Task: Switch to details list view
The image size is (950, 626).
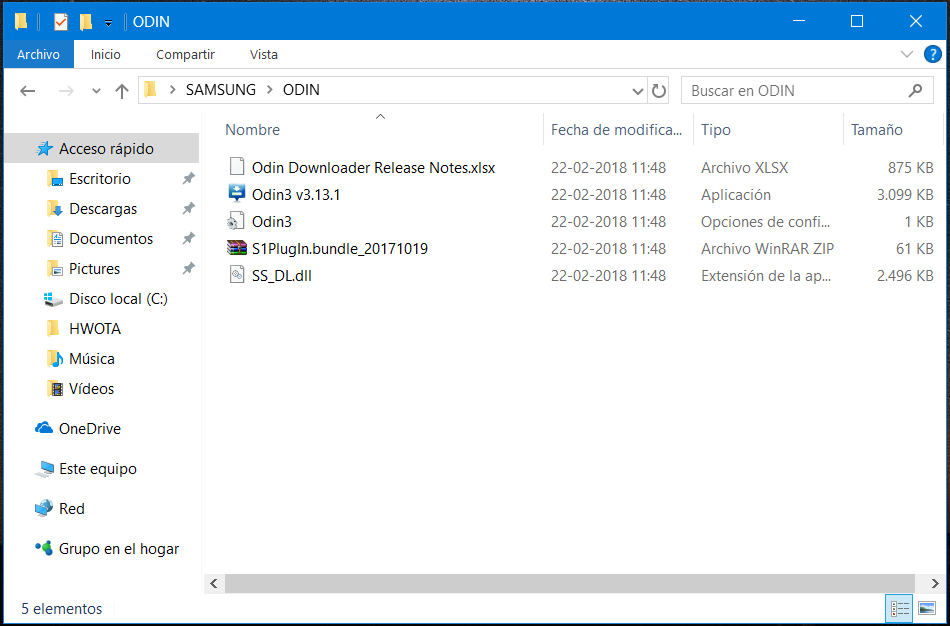Action: click(x=900, y=608)
